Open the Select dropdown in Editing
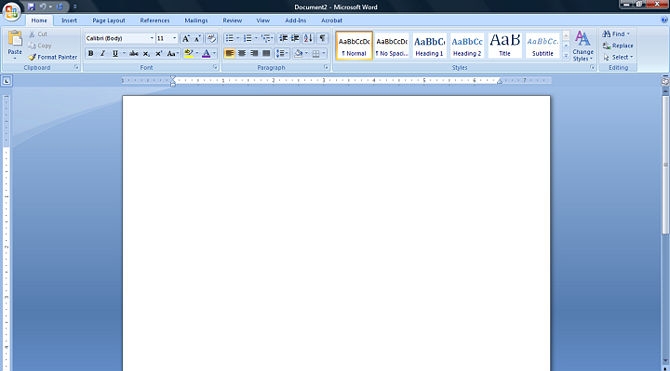The image size is (670, 371). (618, 57)
